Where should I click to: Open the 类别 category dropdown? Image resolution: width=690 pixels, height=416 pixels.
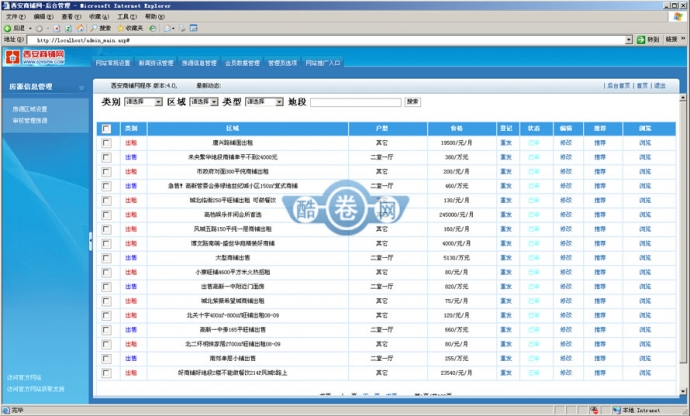[143, 102]
